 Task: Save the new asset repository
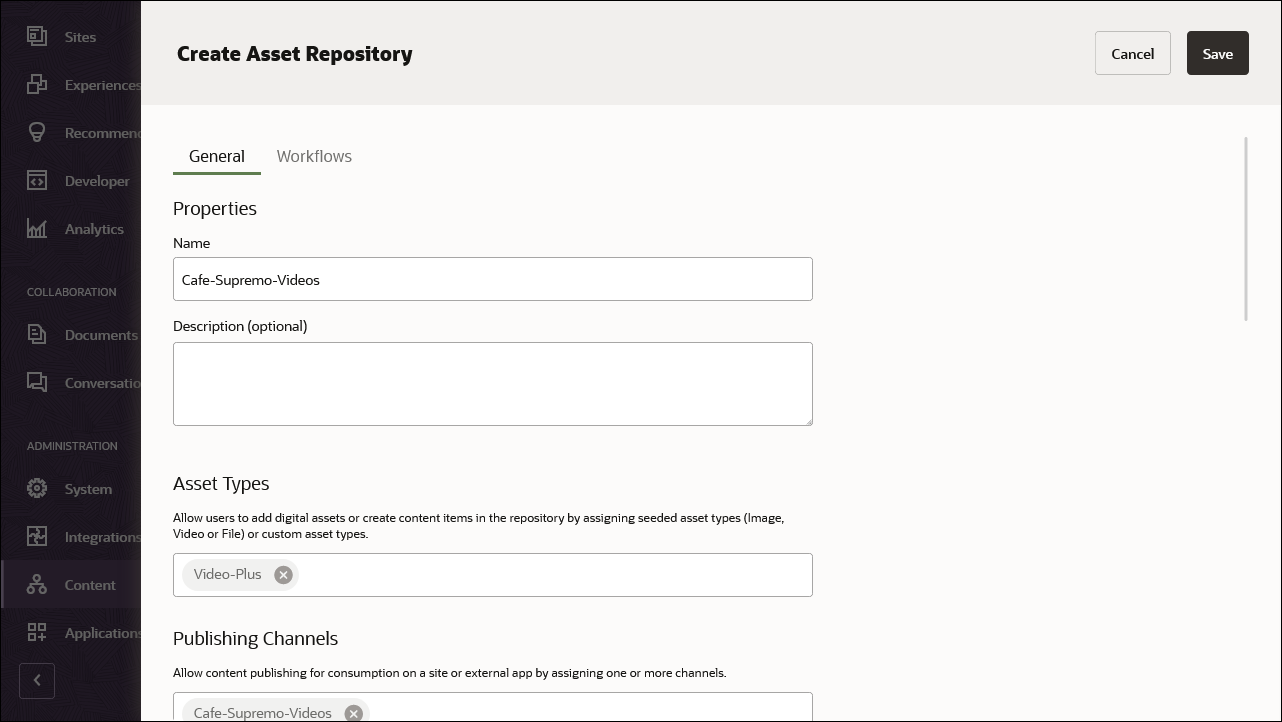coord(1217,53)
